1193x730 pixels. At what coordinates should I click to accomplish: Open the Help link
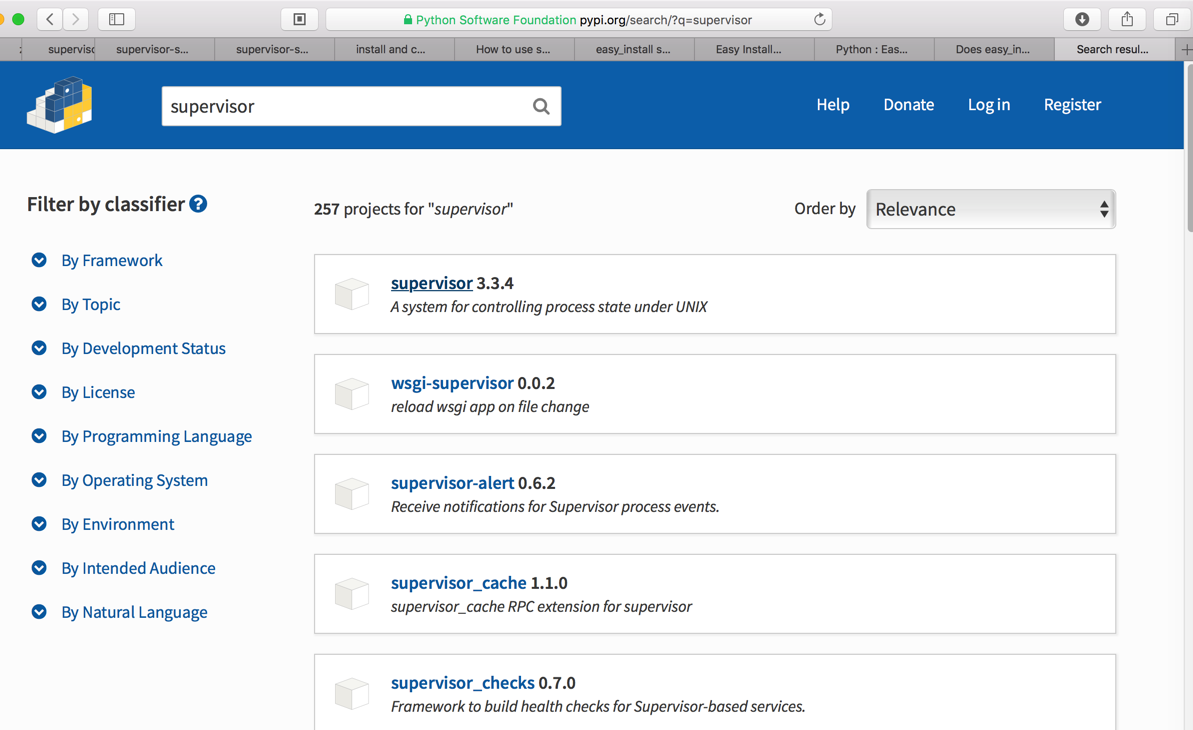pyautogui.click(x=833, y=105)
